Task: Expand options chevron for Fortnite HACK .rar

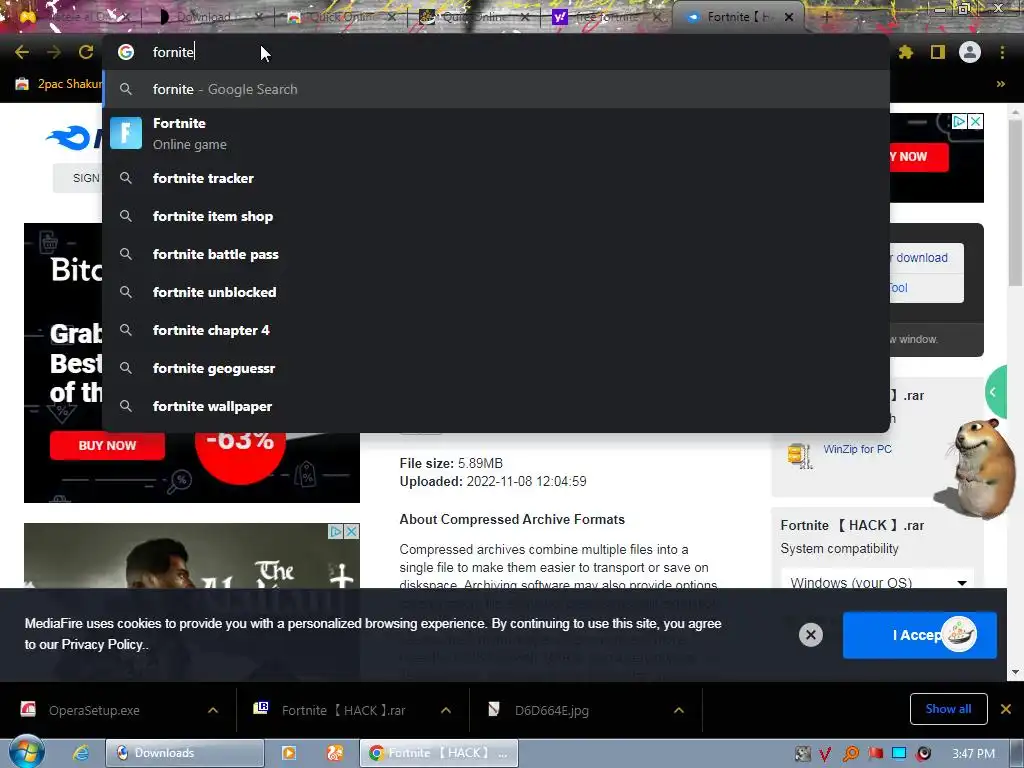Action: click(445, 711)
